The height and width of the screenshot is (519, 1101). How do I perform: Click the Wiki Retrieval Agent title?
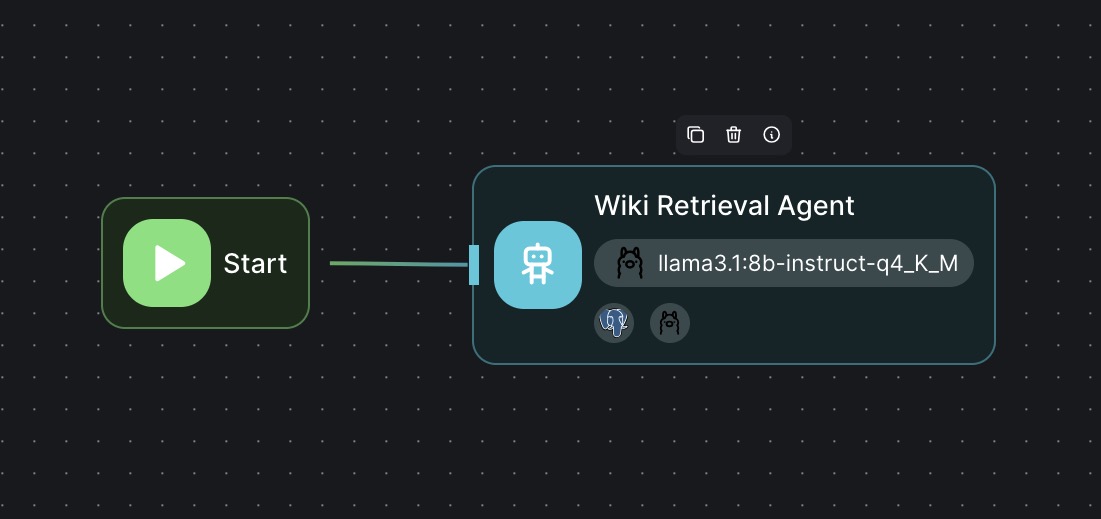[724, 206]
